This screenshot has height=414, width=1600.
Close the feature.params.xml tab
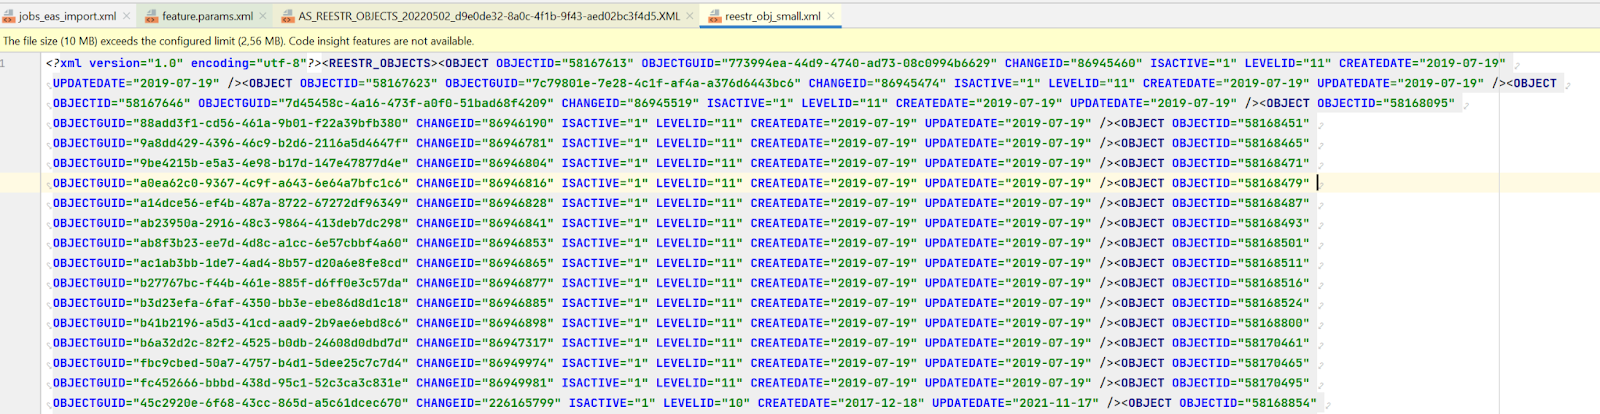263,16
